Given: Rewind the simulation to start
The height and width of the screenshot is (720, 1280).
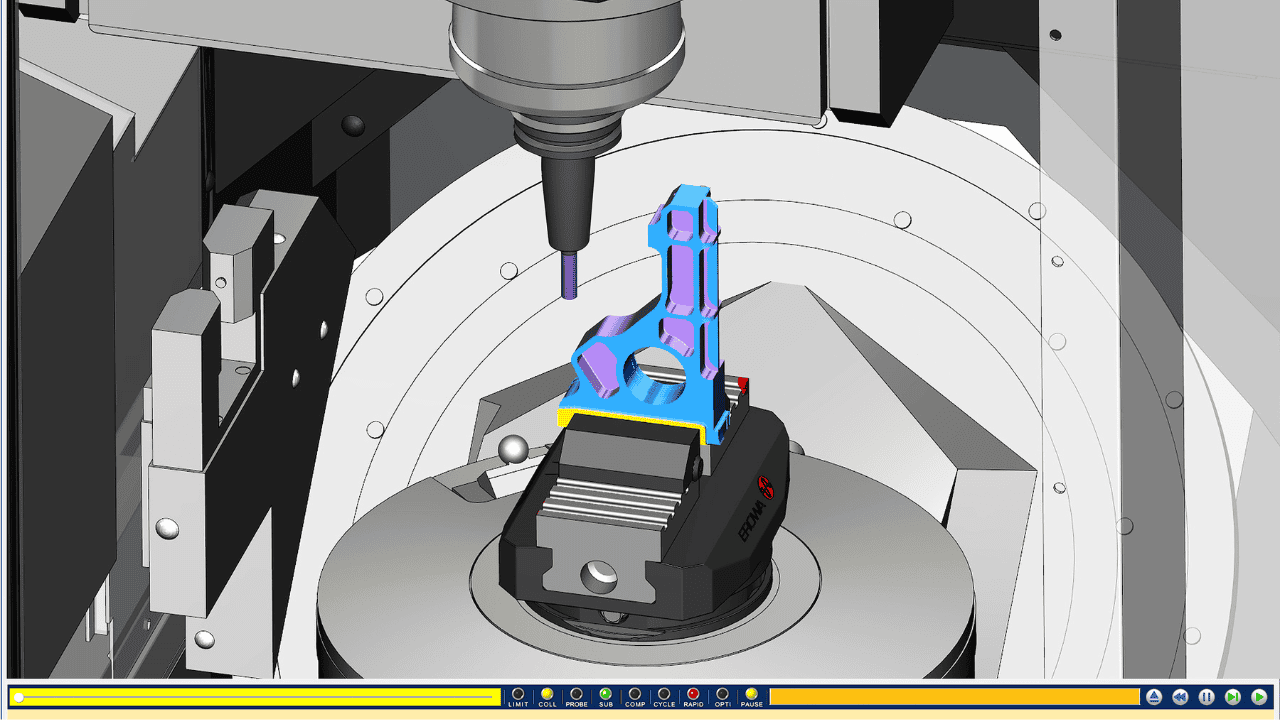Looking at the screenshot, I should tap(1180, 697).
